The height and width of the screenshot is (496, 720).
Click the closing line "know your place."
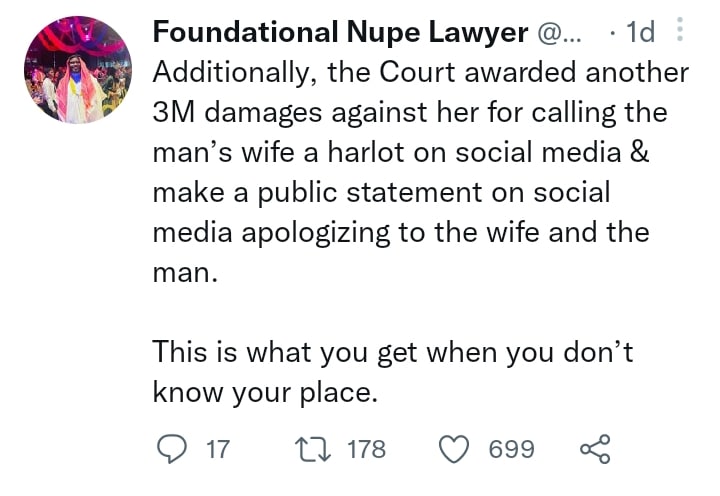265,391
